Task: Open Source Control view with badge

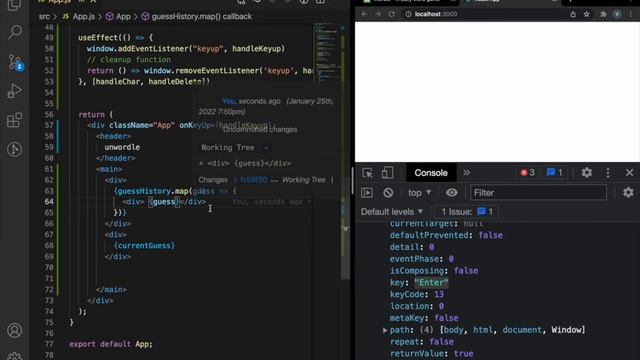Action: pos(15,62)
